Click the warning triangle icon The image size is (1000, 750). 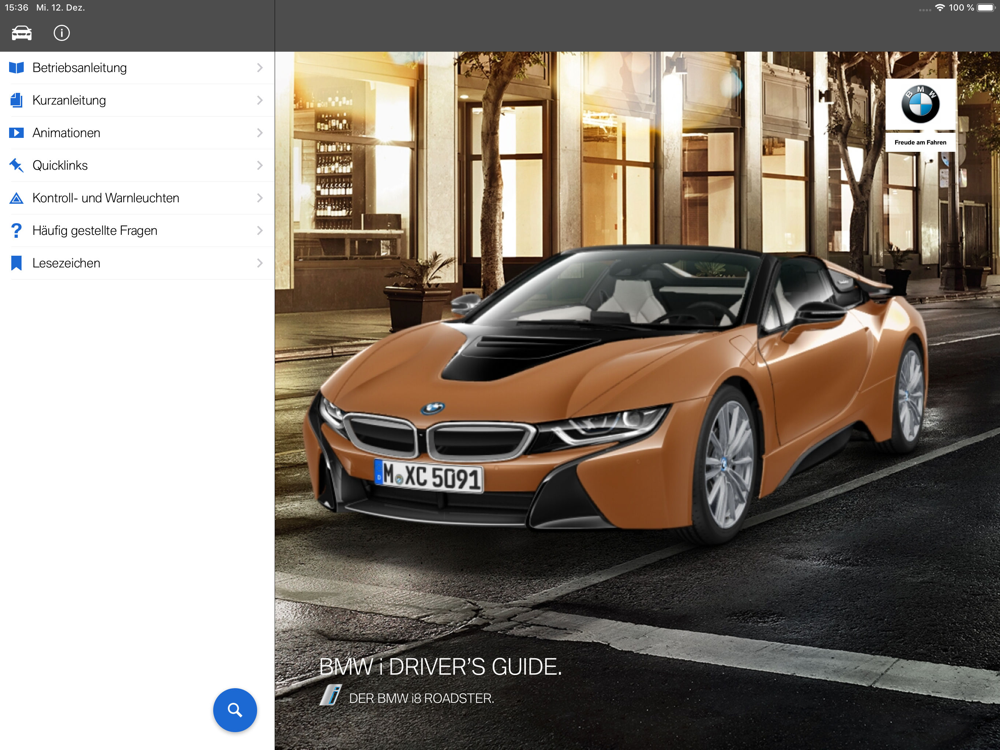click(17, 198)
